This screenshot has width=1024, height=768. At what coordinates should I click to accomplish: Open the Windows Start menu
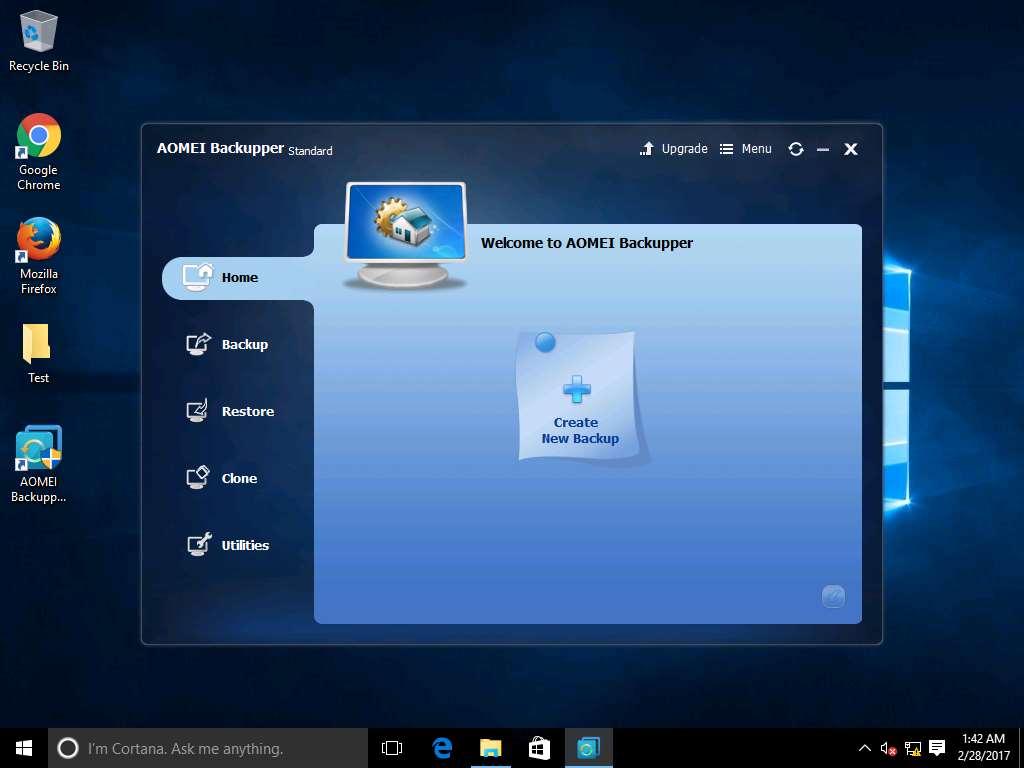tap(24, 748)
